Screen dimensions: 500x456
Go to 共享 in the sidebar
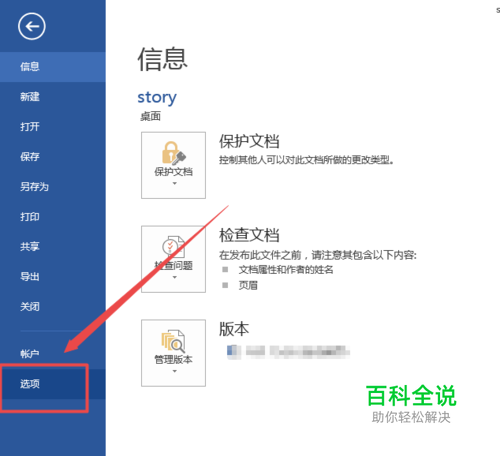coord(53,247)
